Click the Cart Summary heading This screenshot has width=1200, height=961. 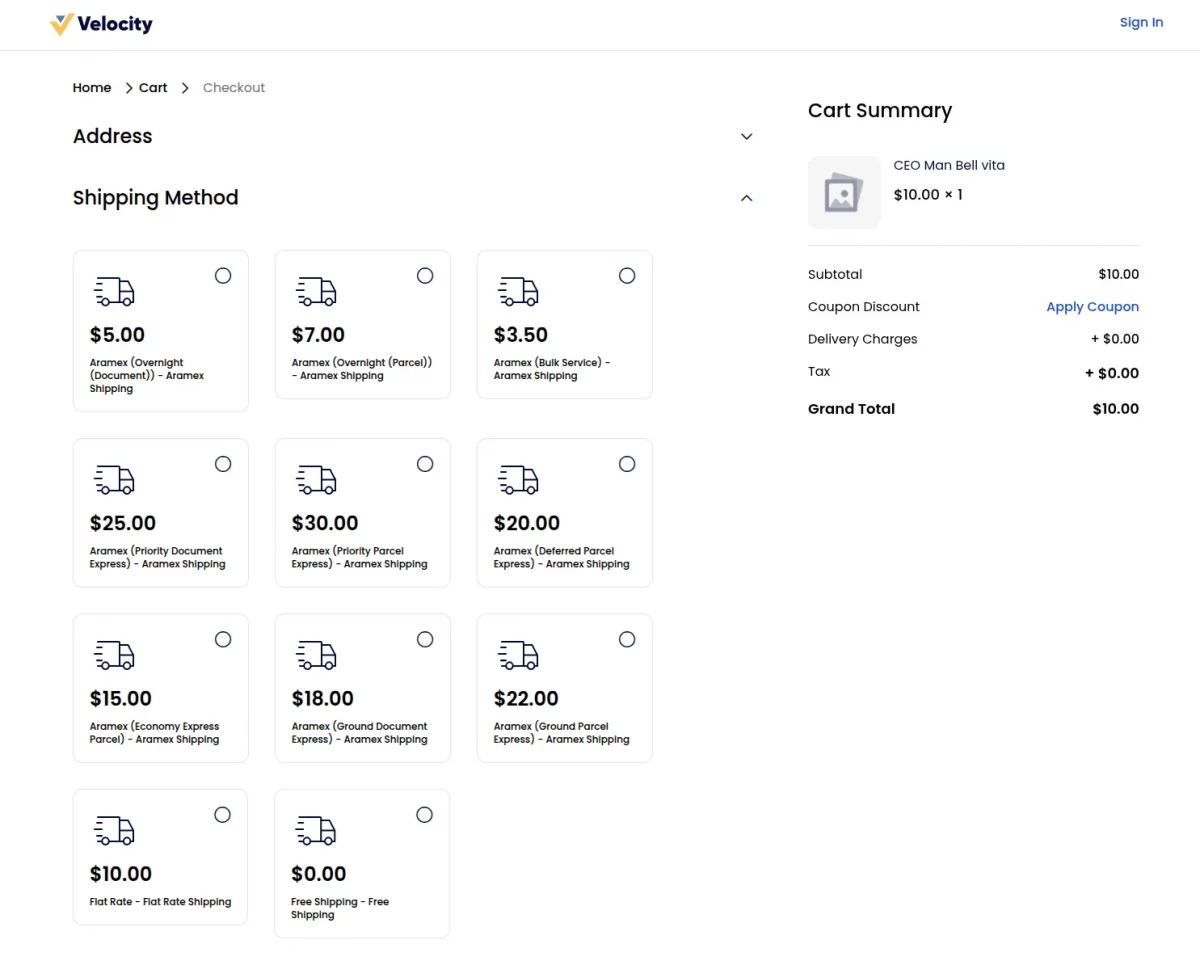pos(880,111)
